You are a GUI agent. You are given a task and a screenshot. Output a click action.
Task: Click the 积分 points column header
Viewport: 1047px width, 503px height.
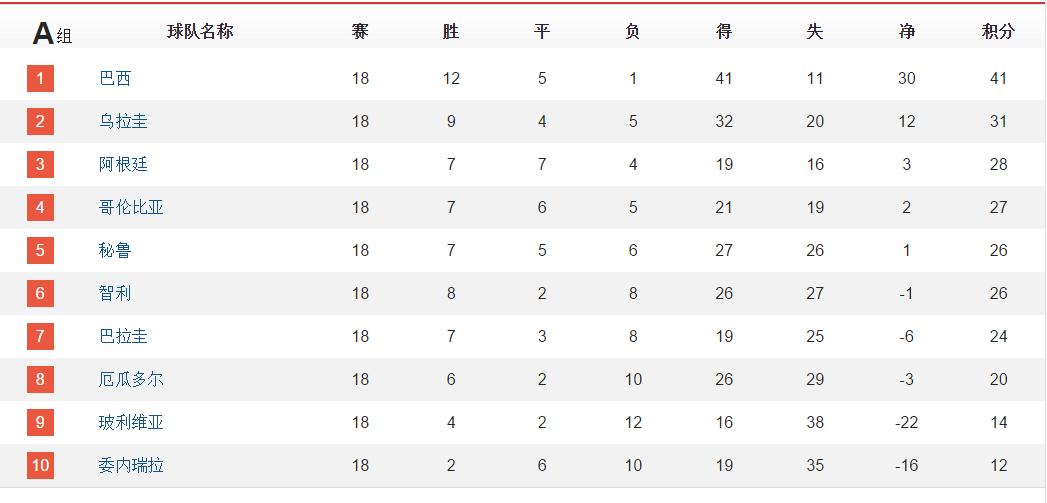pos(998,32)
